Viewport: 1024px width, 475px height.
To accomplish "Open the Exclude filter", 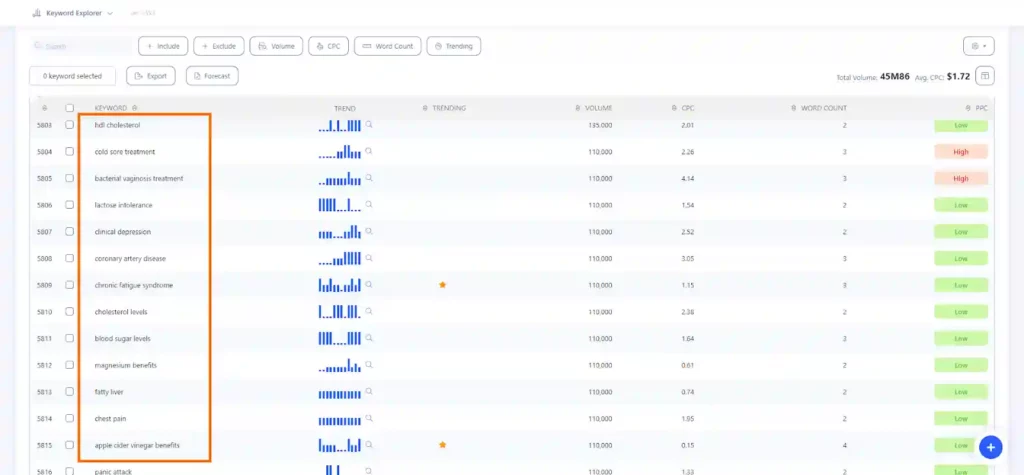I will click(219, 46).
